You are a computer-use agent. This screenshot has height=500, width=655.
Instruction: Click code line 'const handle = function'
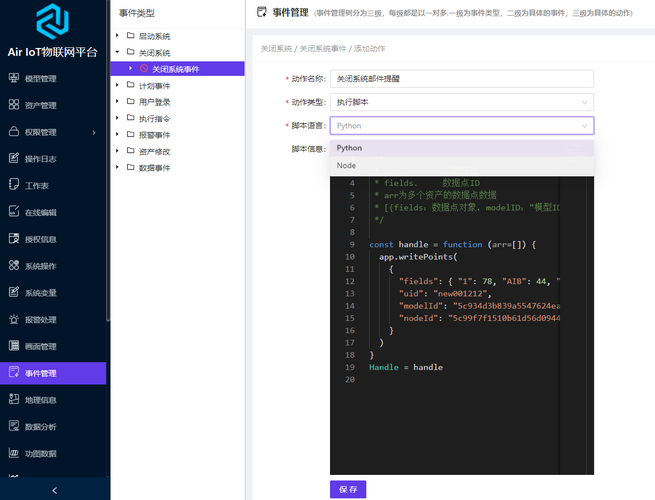point(452,245)
